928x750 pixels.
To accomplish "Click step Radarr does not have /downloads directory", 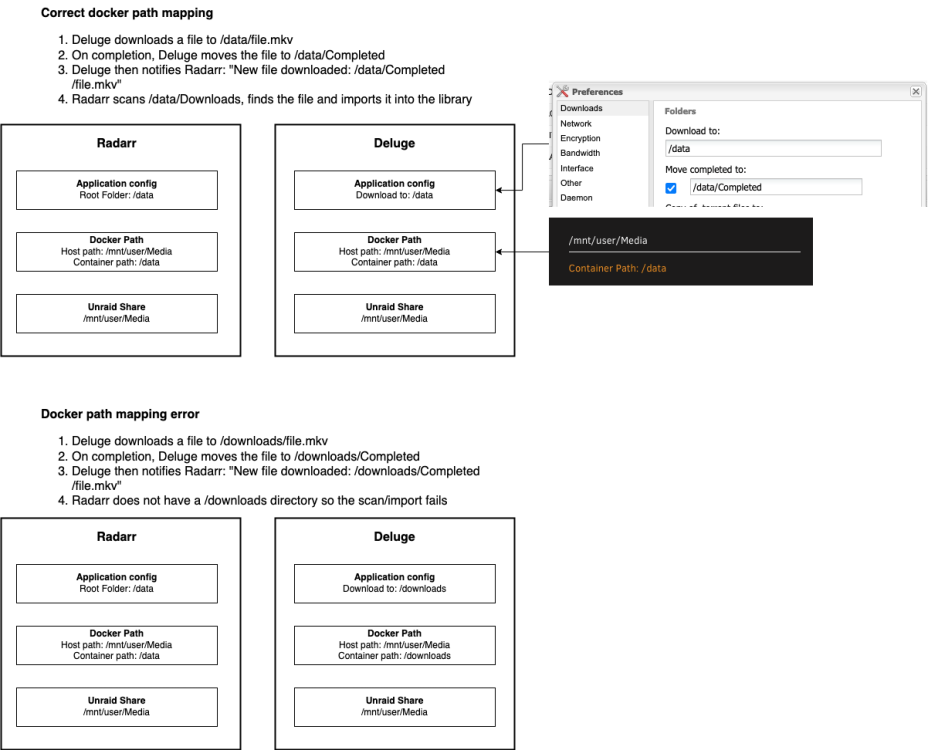I will point(252,500).
